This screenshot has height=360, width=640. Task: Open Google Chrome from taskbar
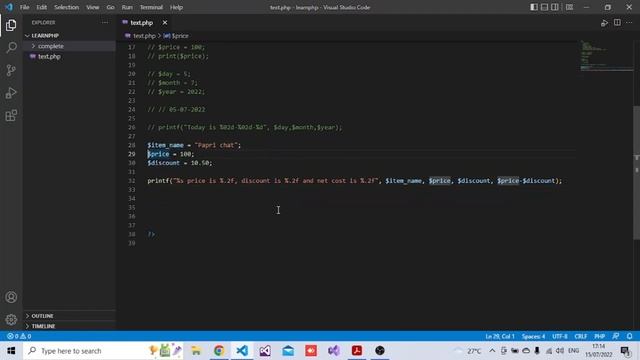(x=219, y=351)
